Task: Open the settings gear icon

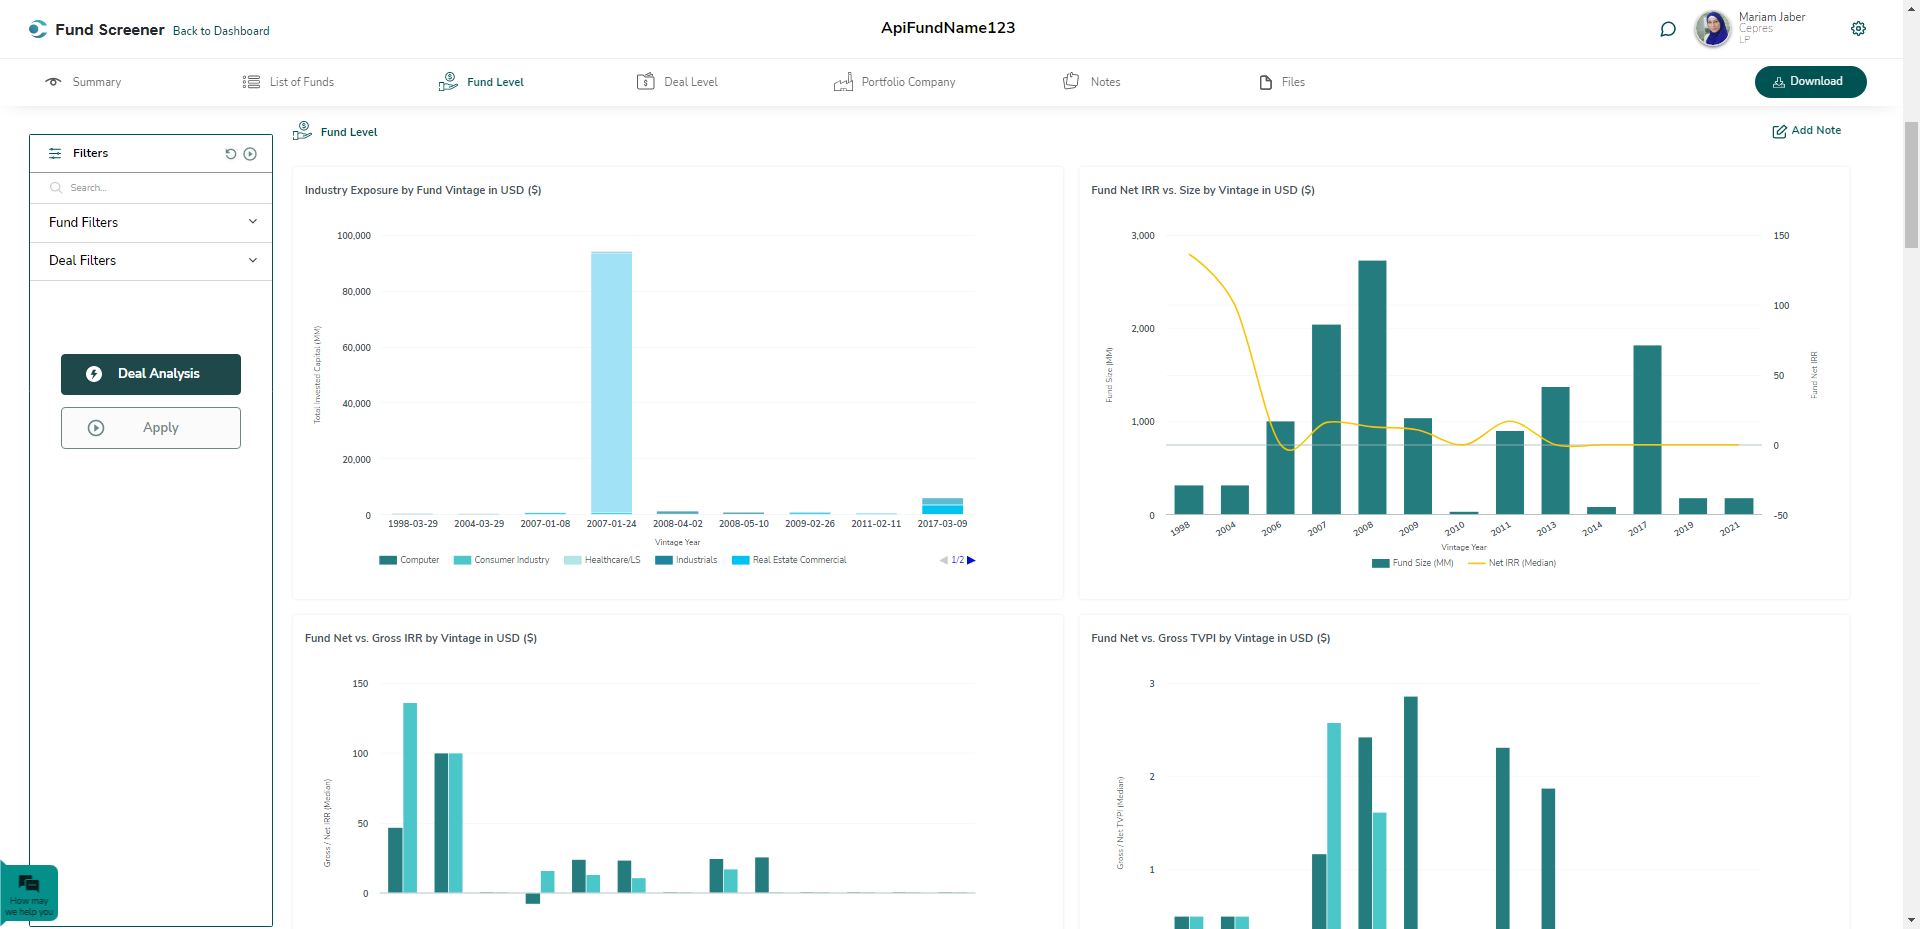Action: tap(1858, 29)
